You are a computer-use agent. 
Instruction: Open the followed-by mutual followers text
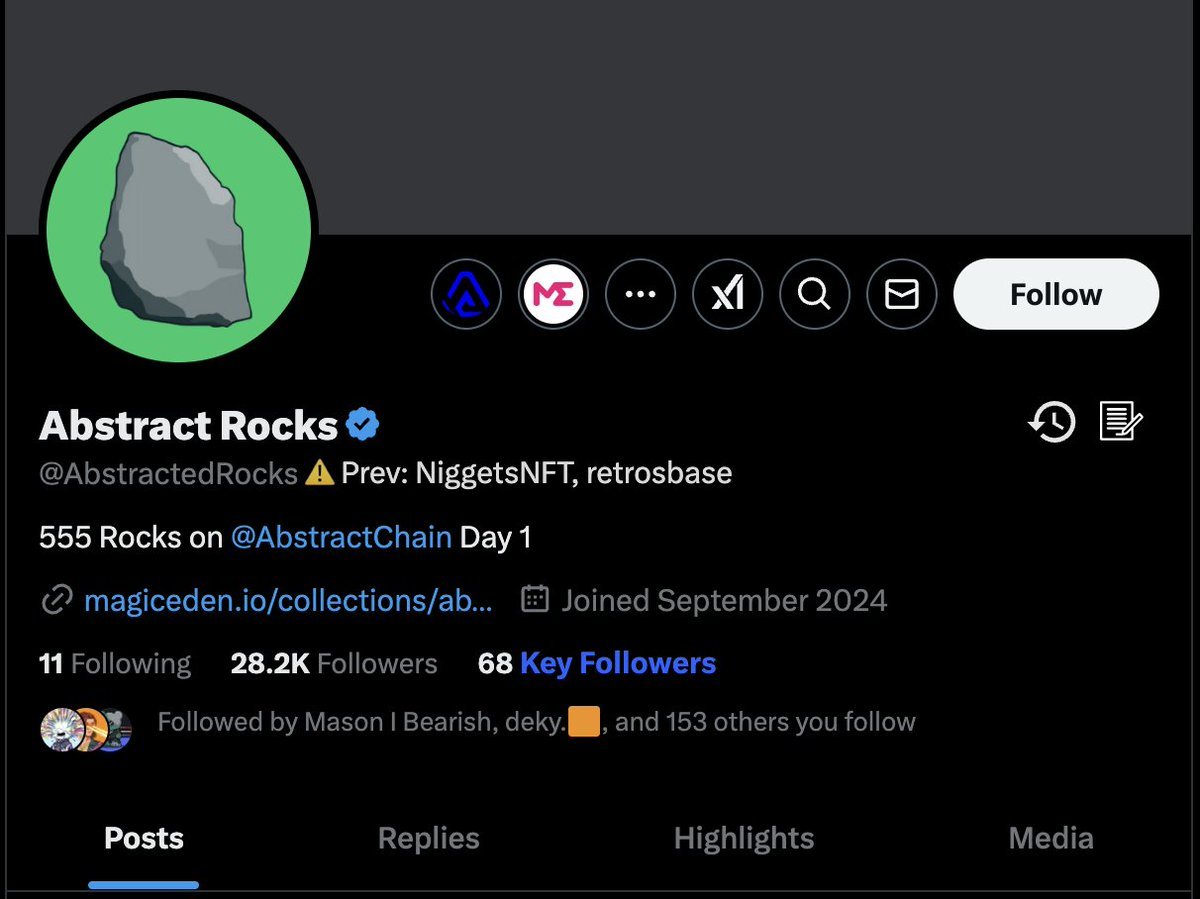(536, 722)
